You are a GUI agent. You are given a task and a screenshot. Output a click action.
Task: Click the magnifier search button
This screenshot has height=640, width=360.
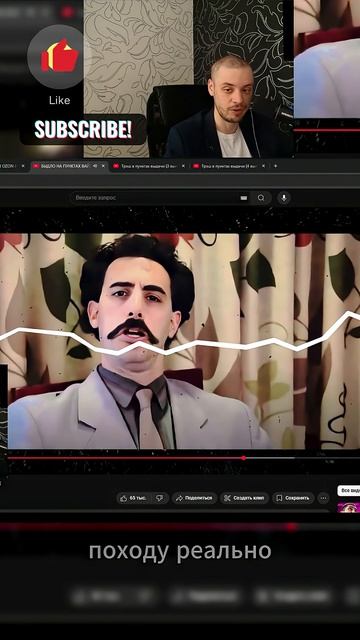pyautogui.click(x=261, y=198)
